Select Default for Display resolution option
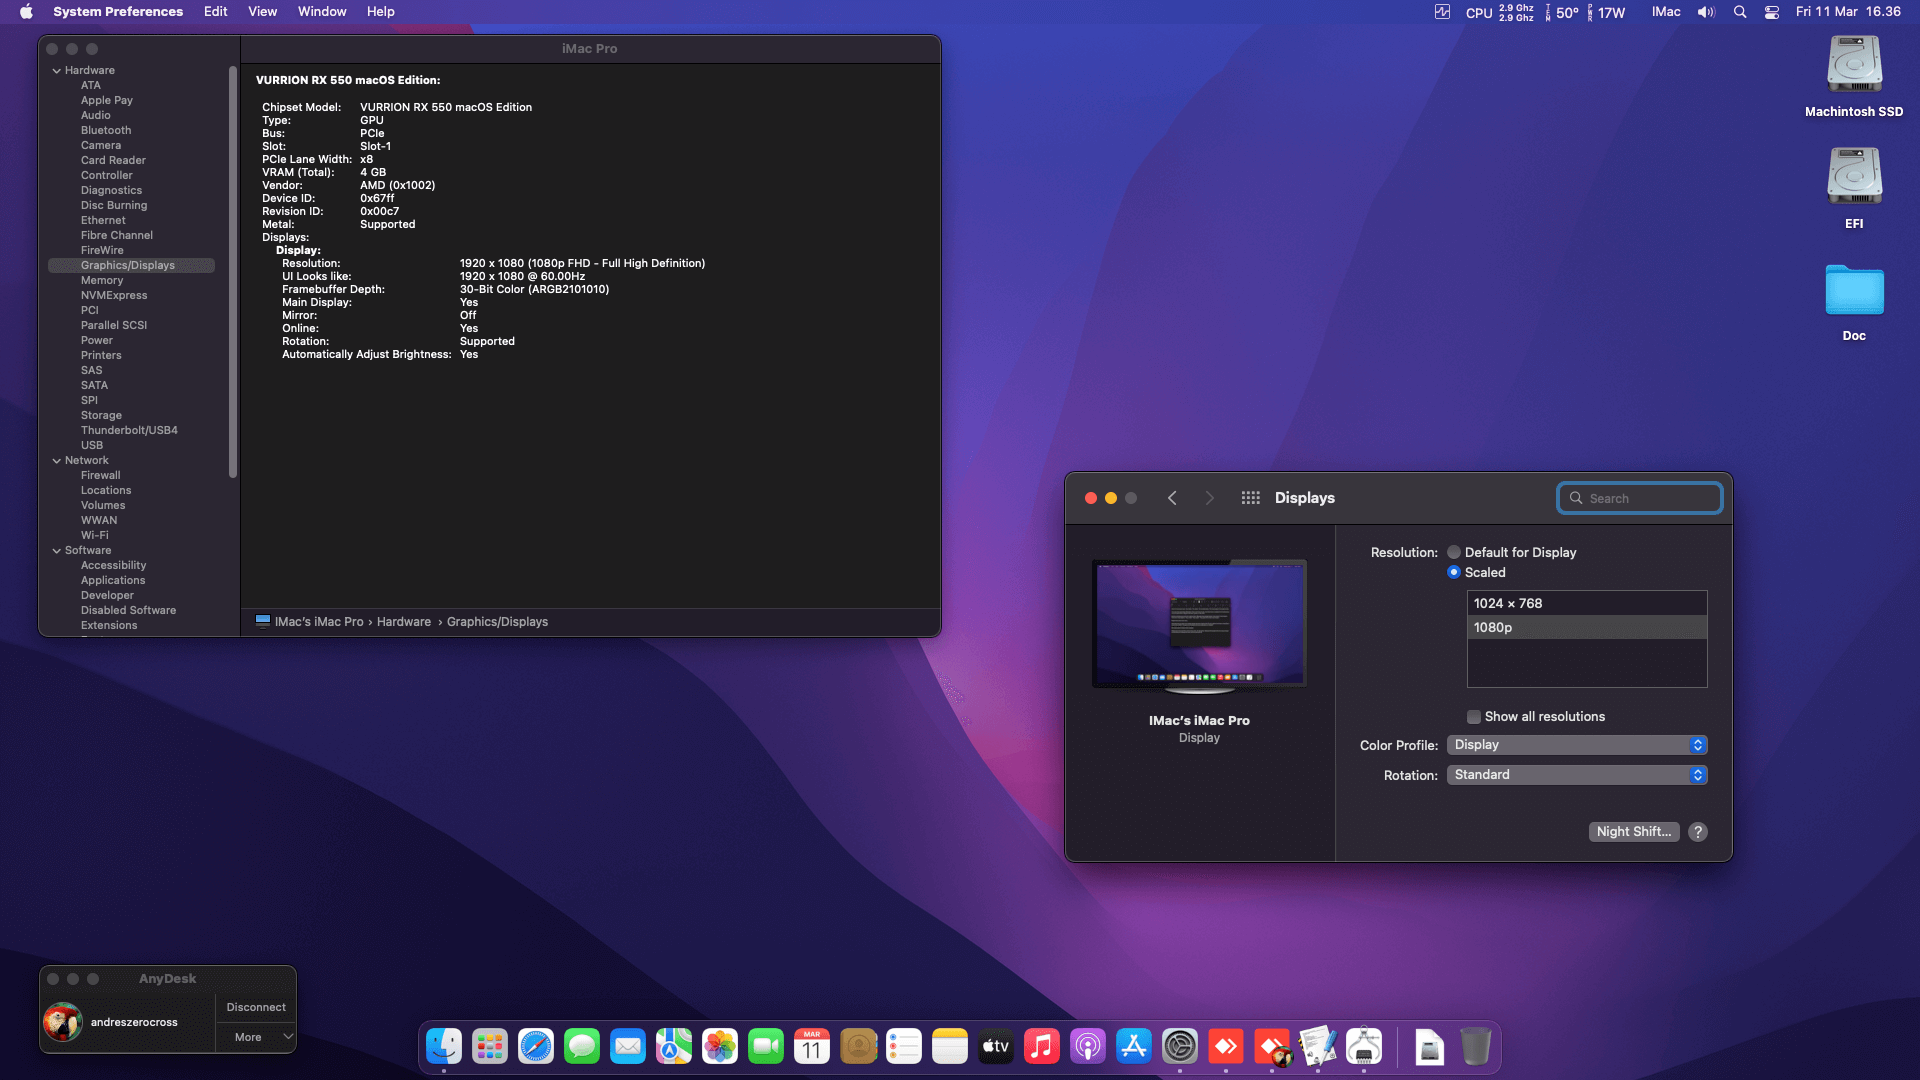The height and width of the screenshot is (1080, 1920). click(1454, 552)
